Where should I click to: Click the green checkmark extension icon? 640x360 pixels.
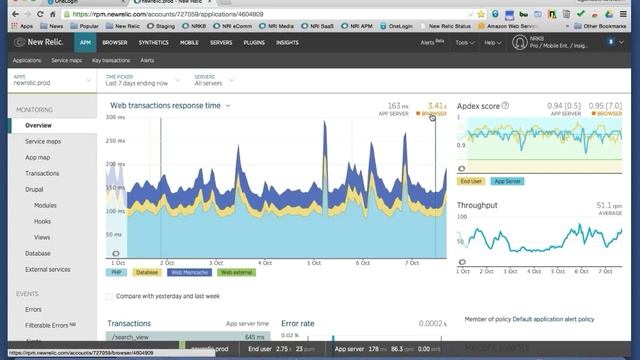[x=580, y=14]
